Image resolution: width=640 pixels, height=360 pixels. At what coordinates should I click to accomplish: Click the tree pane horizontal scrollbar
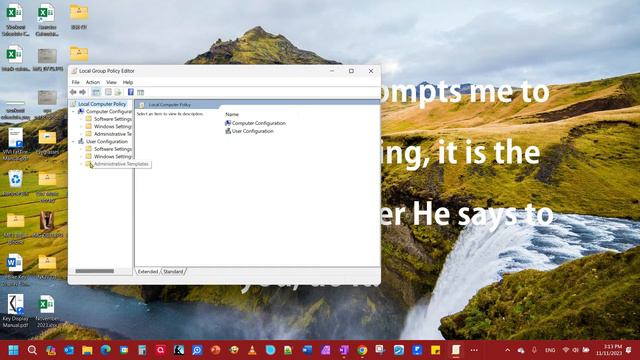click(95, 271)
